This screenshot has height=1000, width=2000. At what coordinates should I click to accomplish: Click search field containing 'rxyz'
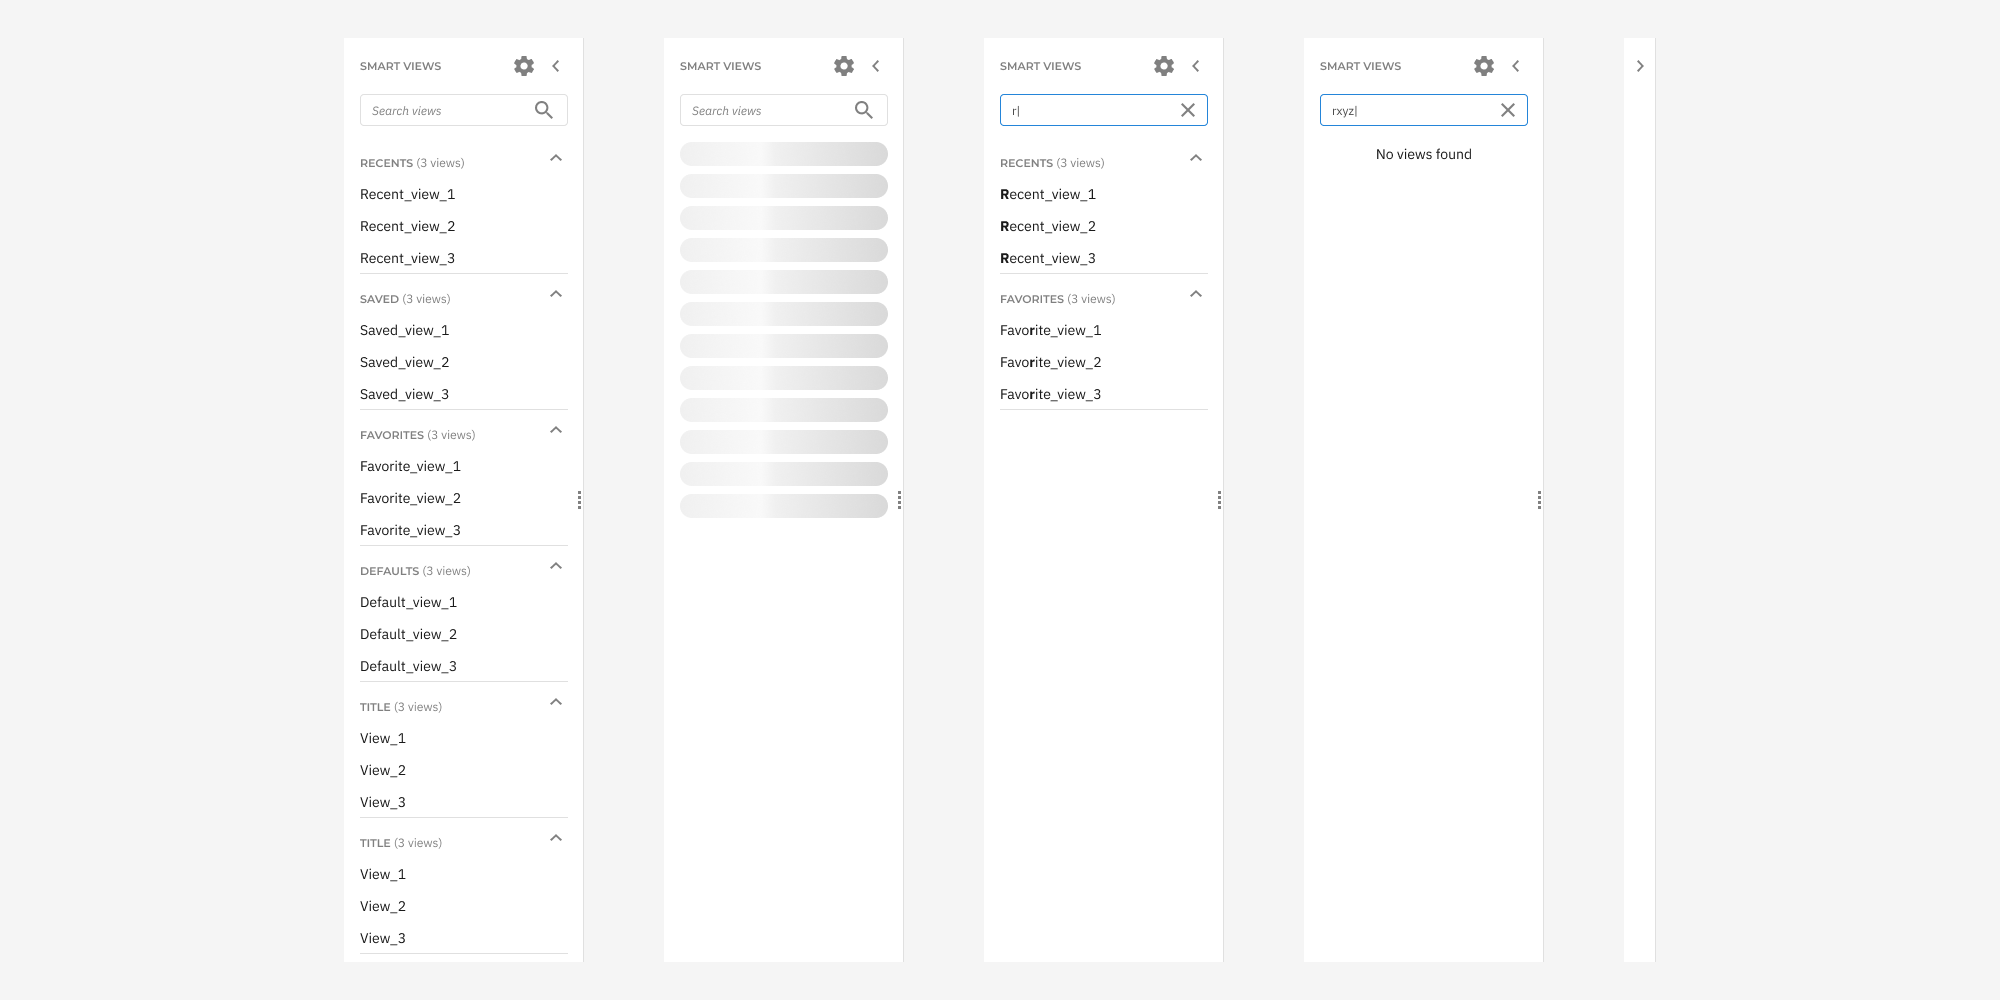tap(1424, 110)
